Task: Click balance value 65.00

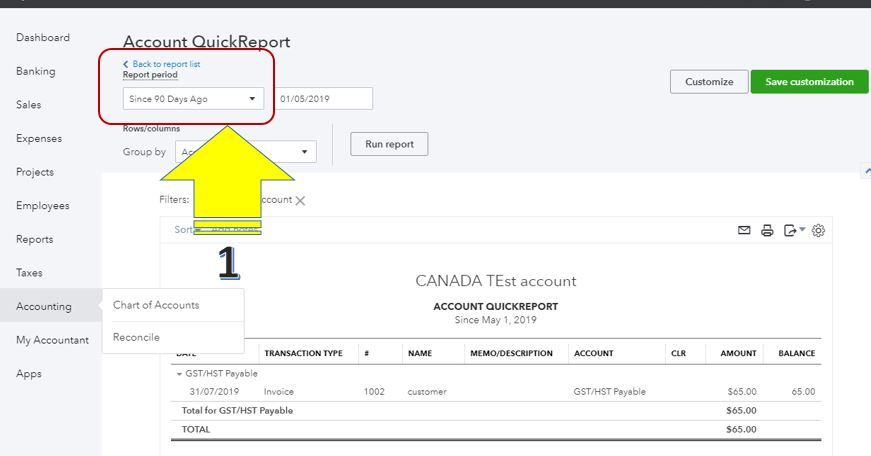Action: [803, 392]
